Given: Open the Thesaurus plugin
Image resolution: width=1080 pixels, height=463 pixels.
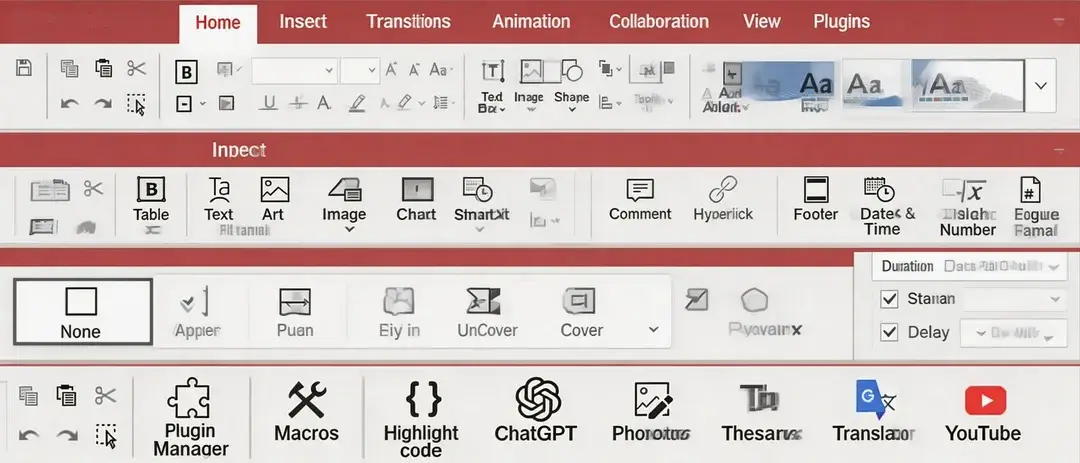Looking at the screenshot, I should point(762,413).
